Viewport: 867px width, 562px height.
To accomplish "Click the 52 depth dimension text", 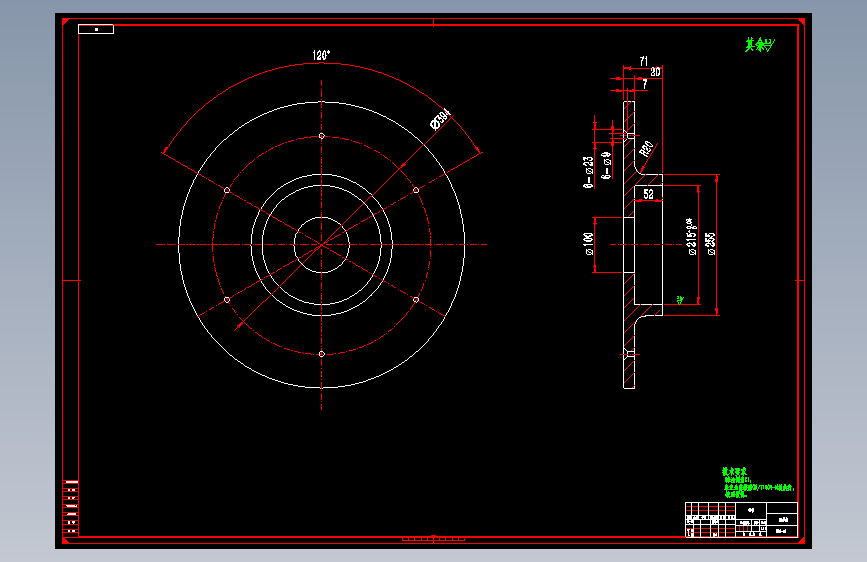I will pos(649,194).
